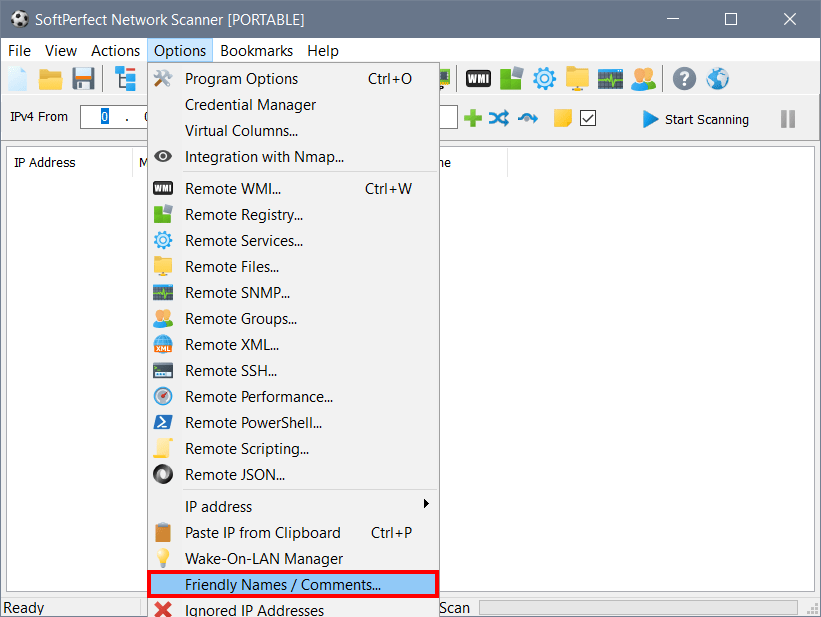Open the Bookmarks menu
The width and height of the screenshot is (821, 617).
click(x=257, y=51)
